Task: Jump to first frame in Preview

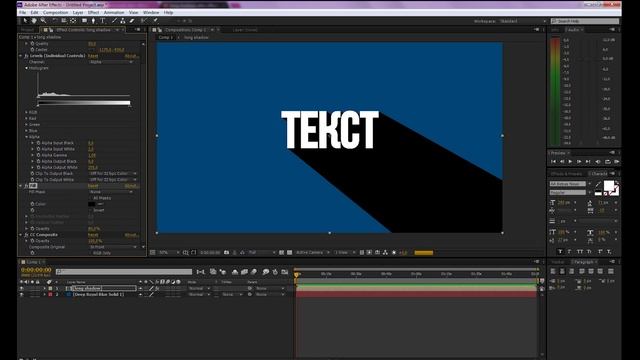Action: (553, 162)
